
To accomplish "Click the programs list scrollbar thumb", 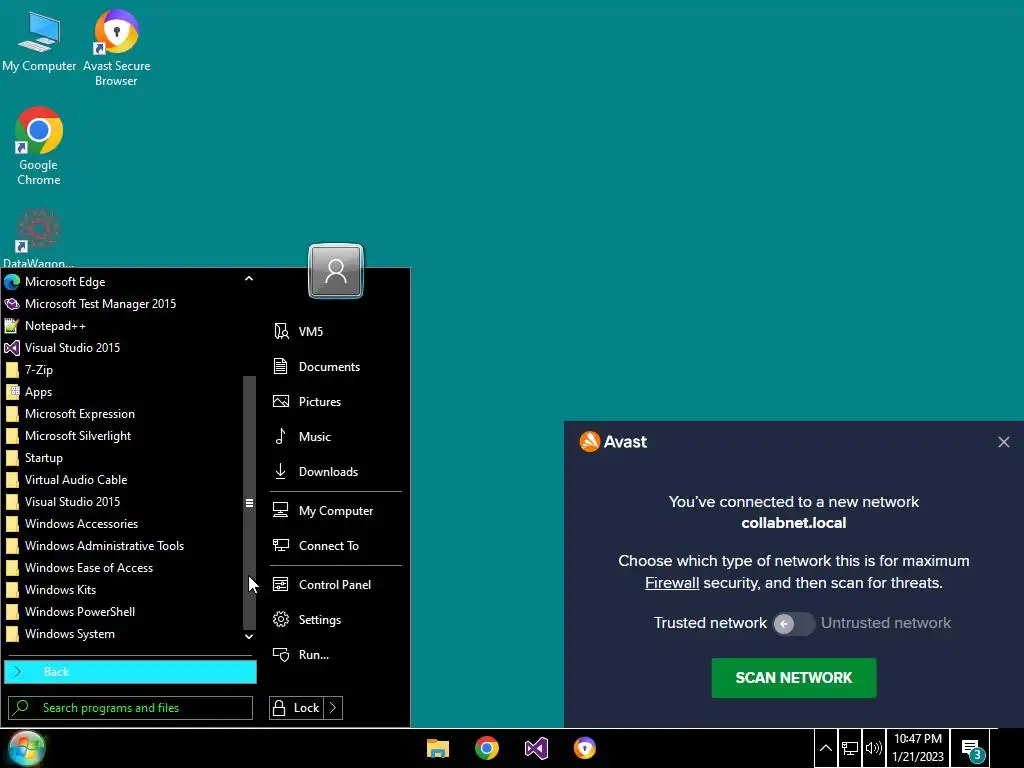I will (x=249, y=502).
